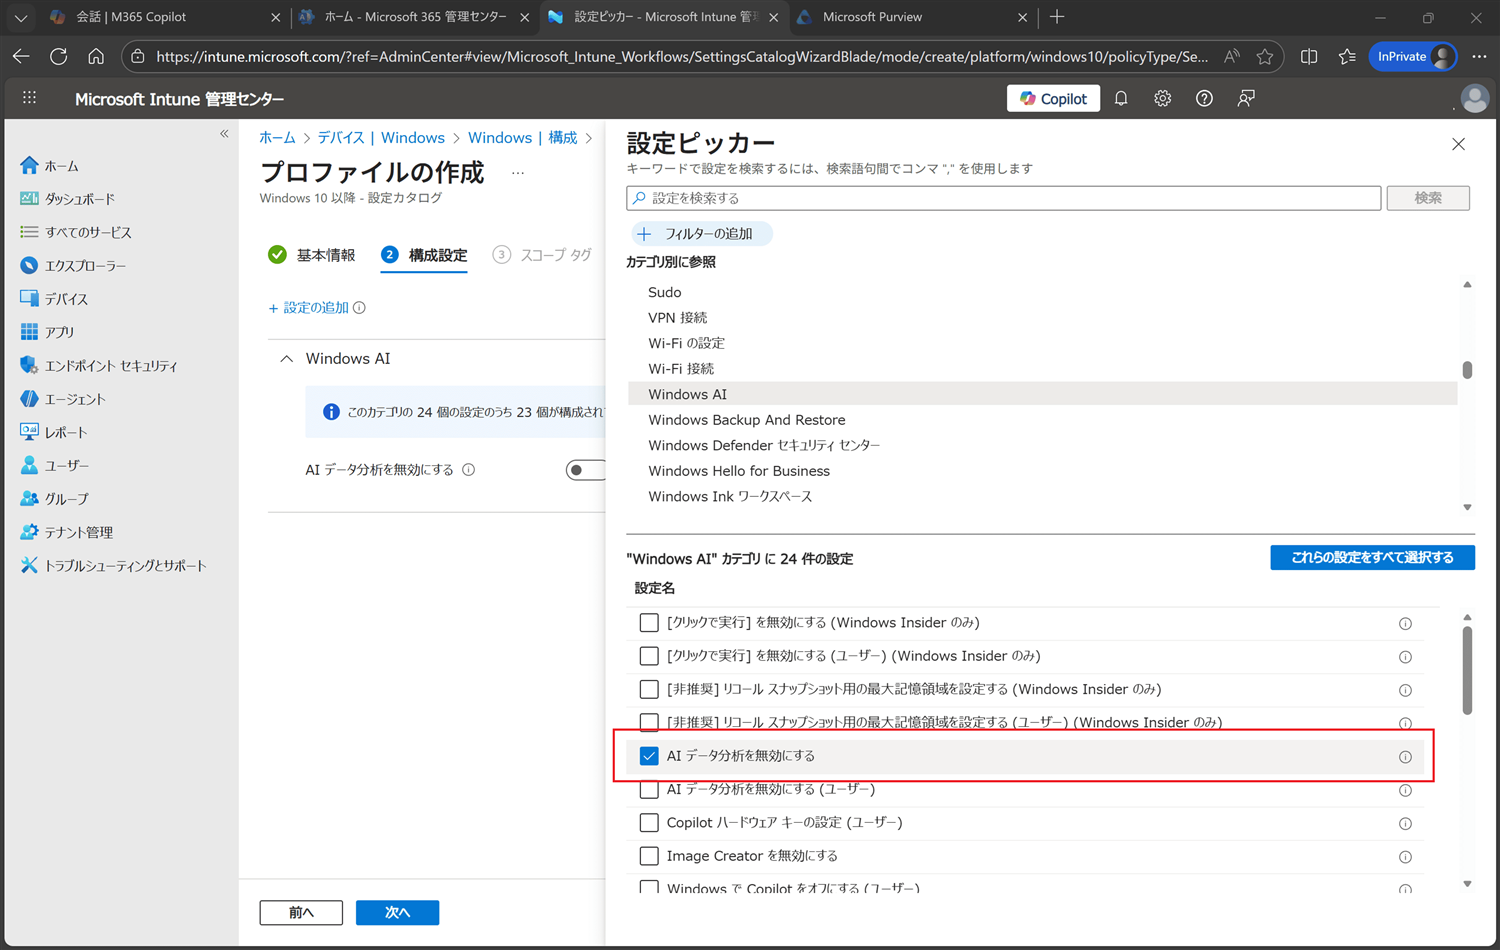This screenshot has width=1500, height=950.
Task: Collapse the left navigation sidebar
Action: coord(224,133)
